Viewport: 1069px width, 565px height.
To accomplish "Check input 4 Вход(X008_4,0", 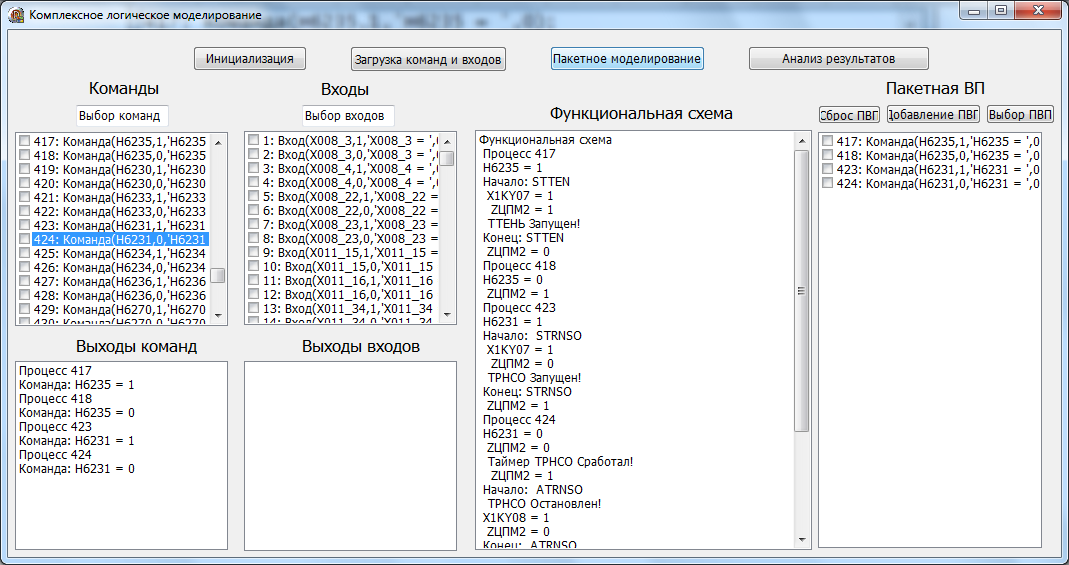I will [254, 182].
